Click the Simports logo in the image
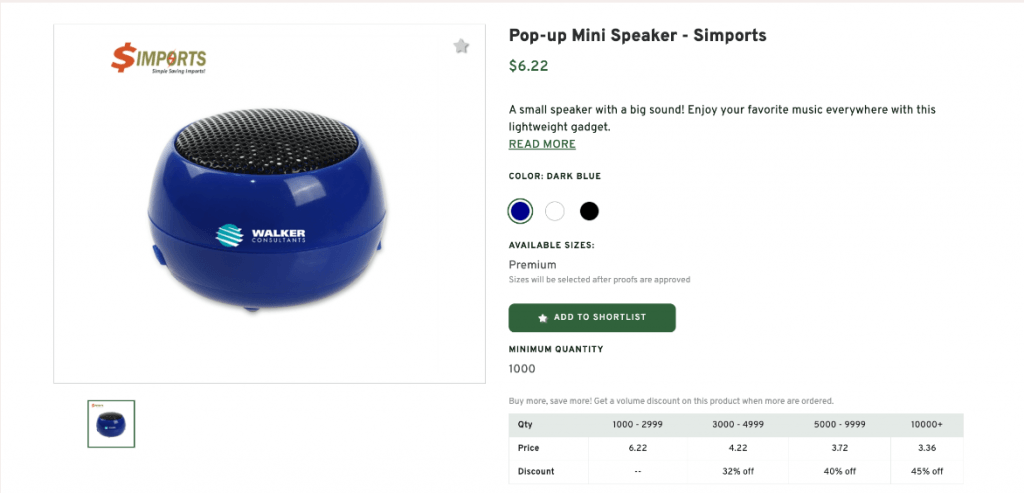Screen dimensions: 1024x493 coord(159,58)
